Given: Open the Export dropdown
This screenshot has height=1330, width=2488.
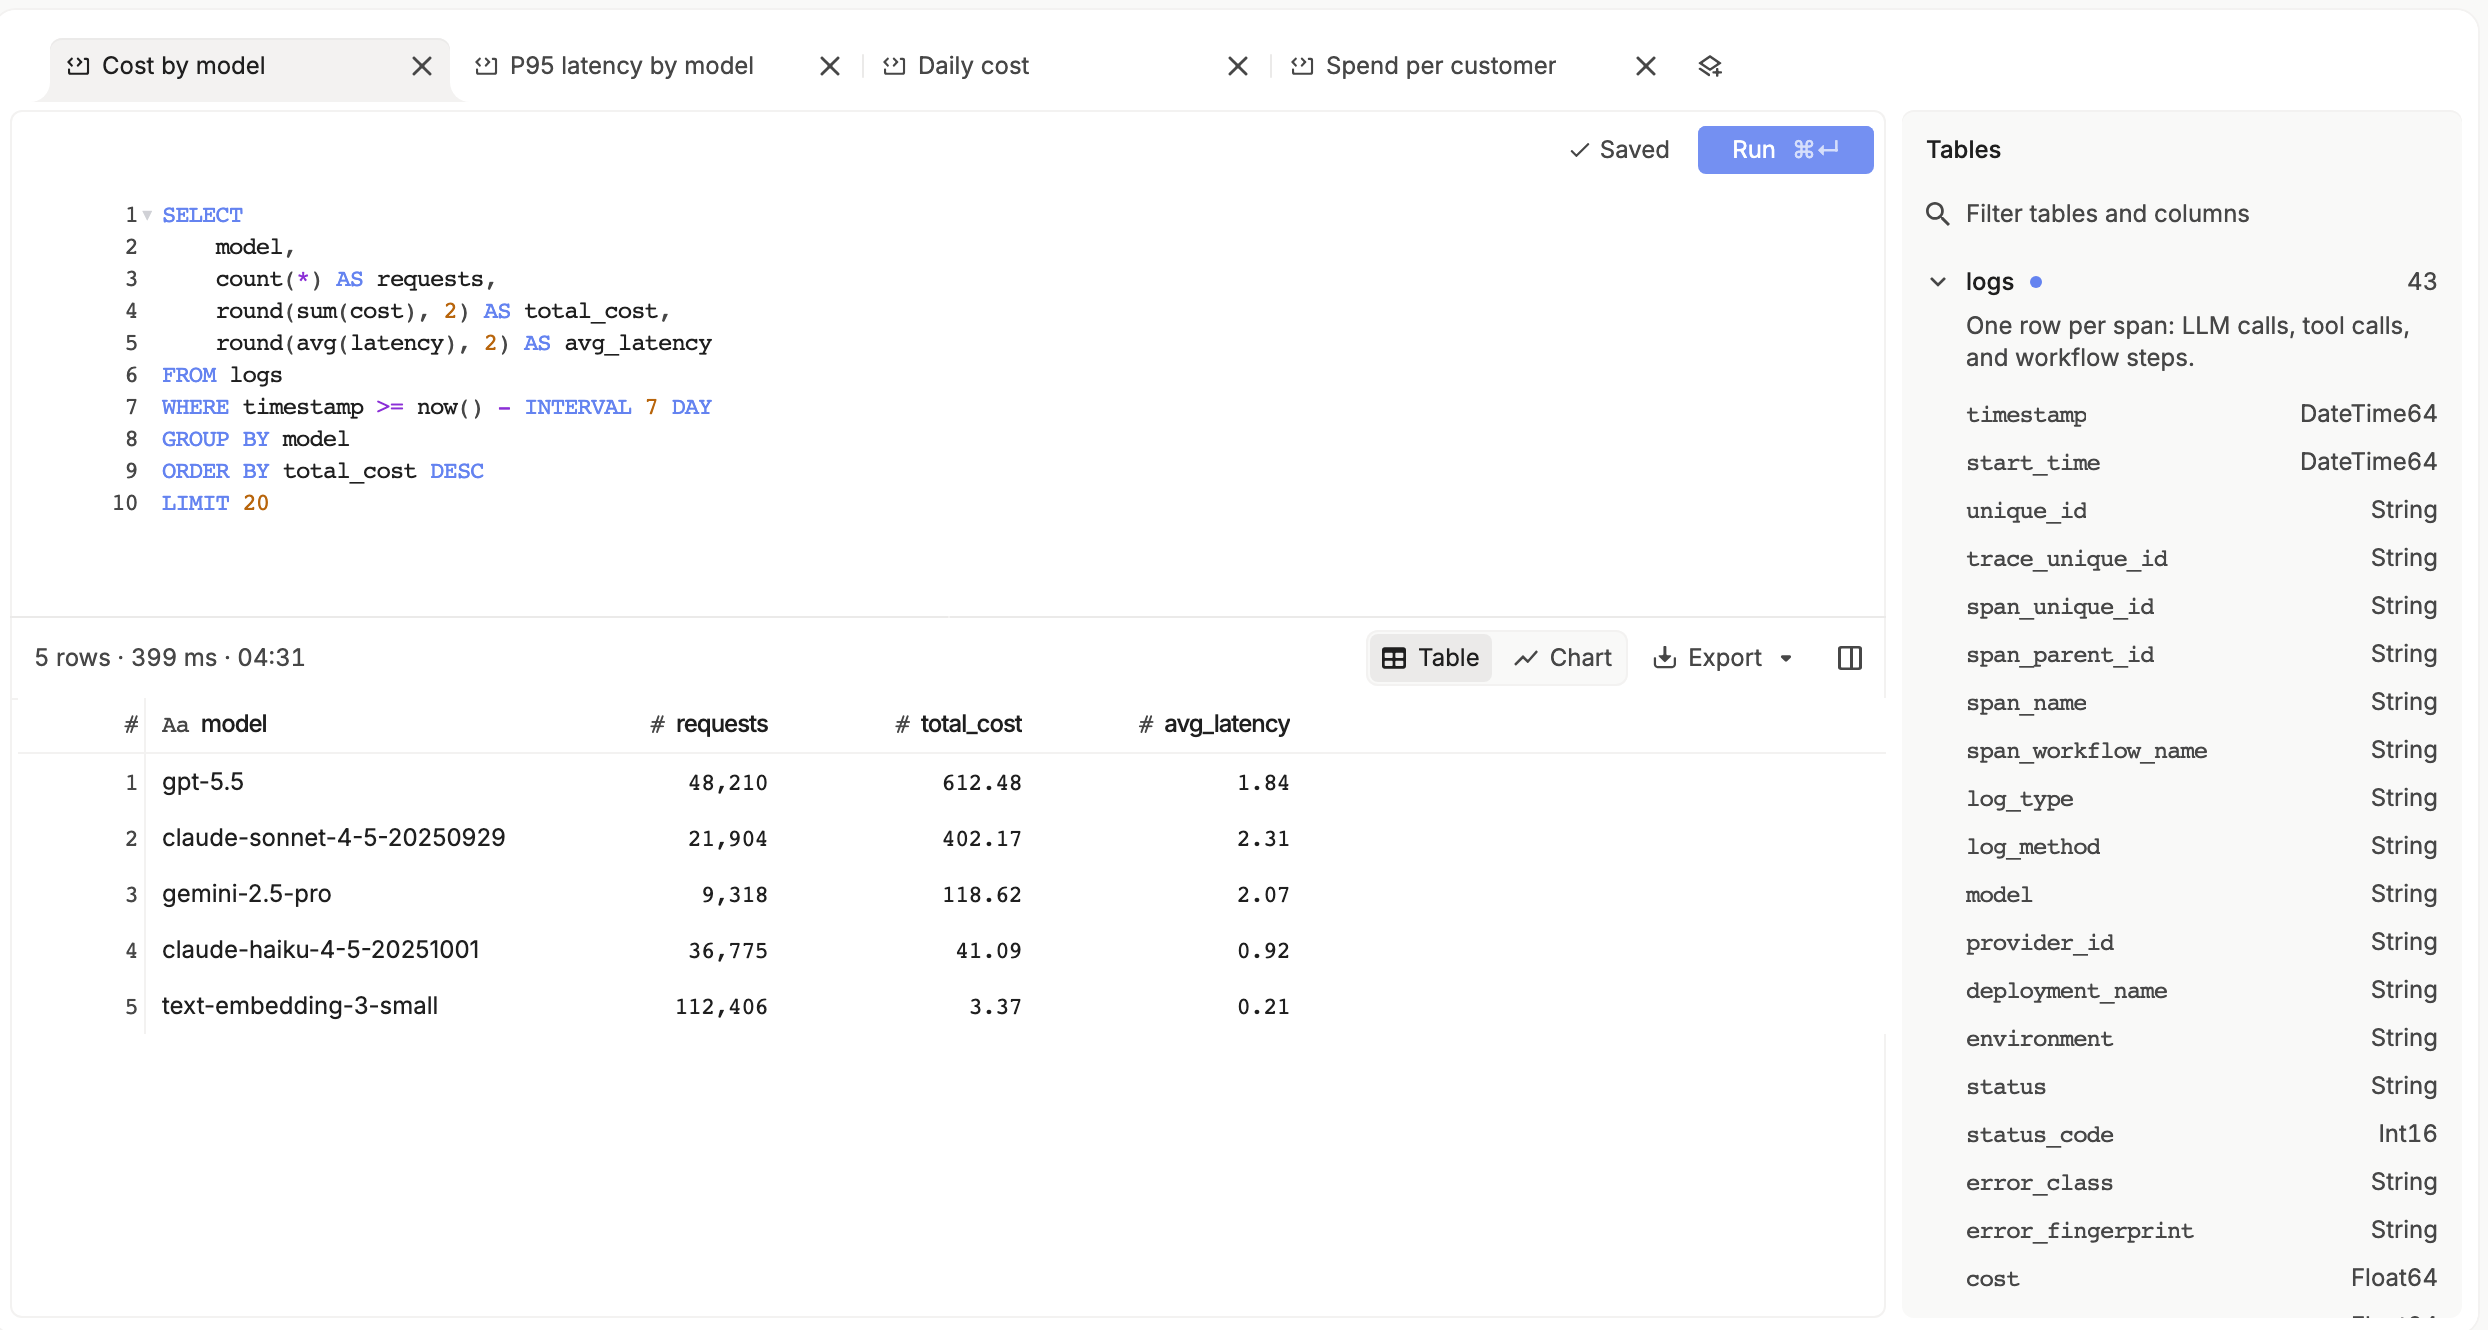Looking at the screenshot, I should 1723,658.
